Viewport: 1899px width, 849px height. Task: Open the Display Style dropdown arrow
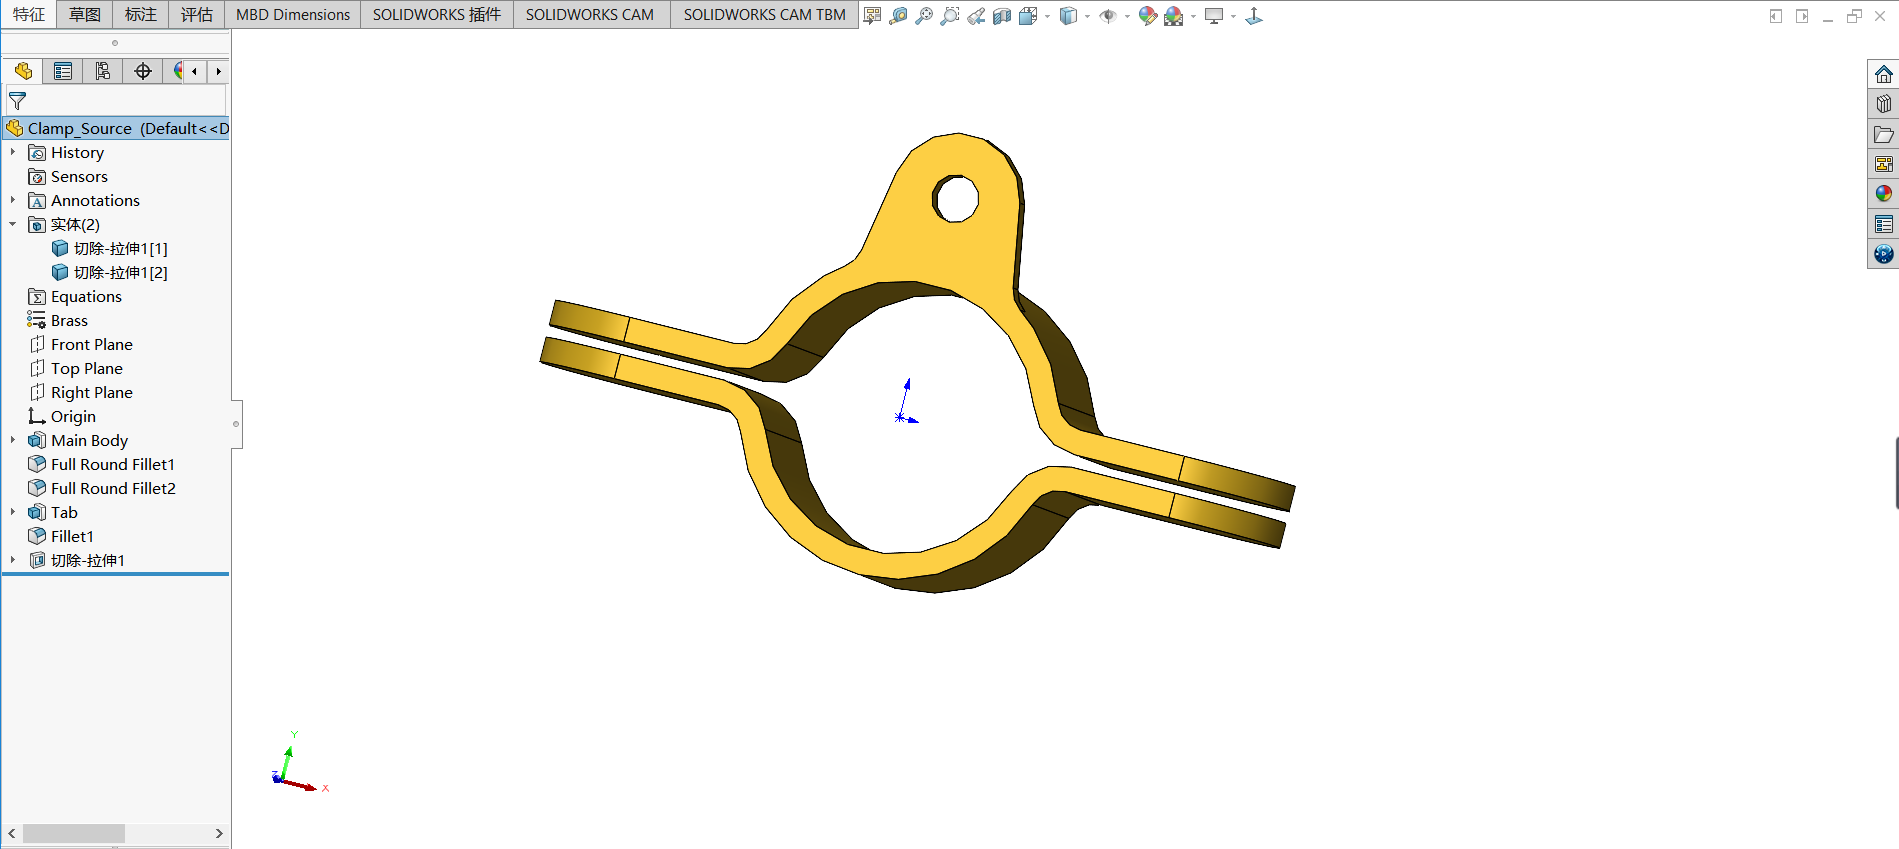[1088, 17]
